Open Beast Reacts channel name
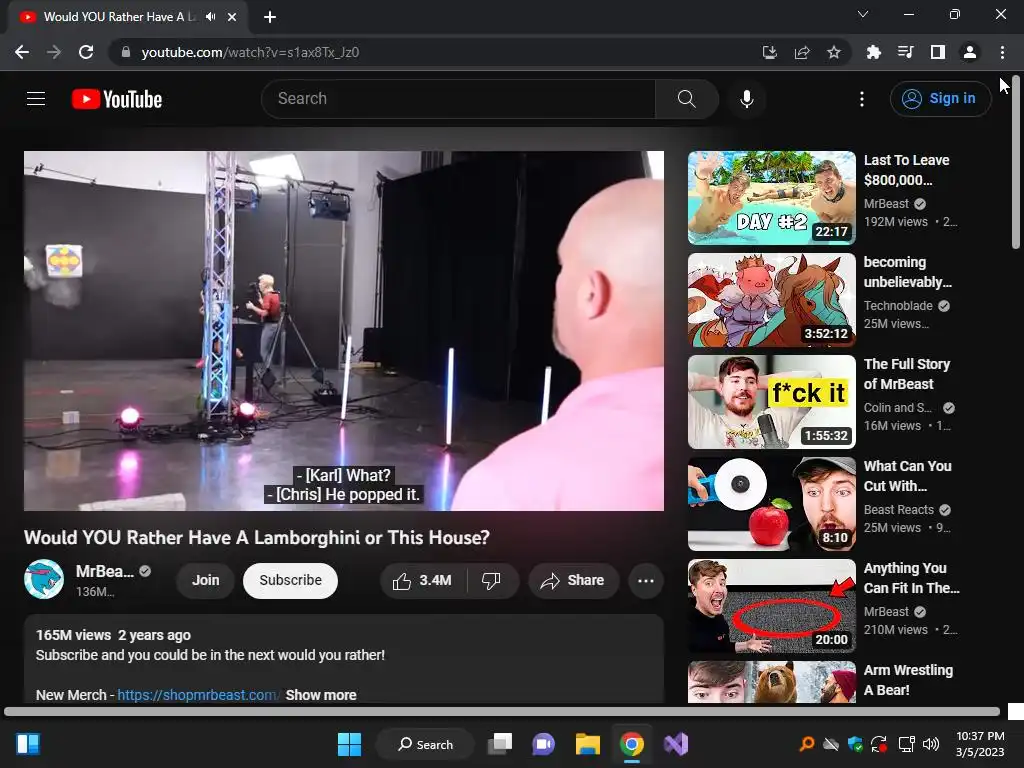The image size is (1024, 768). 899,509
